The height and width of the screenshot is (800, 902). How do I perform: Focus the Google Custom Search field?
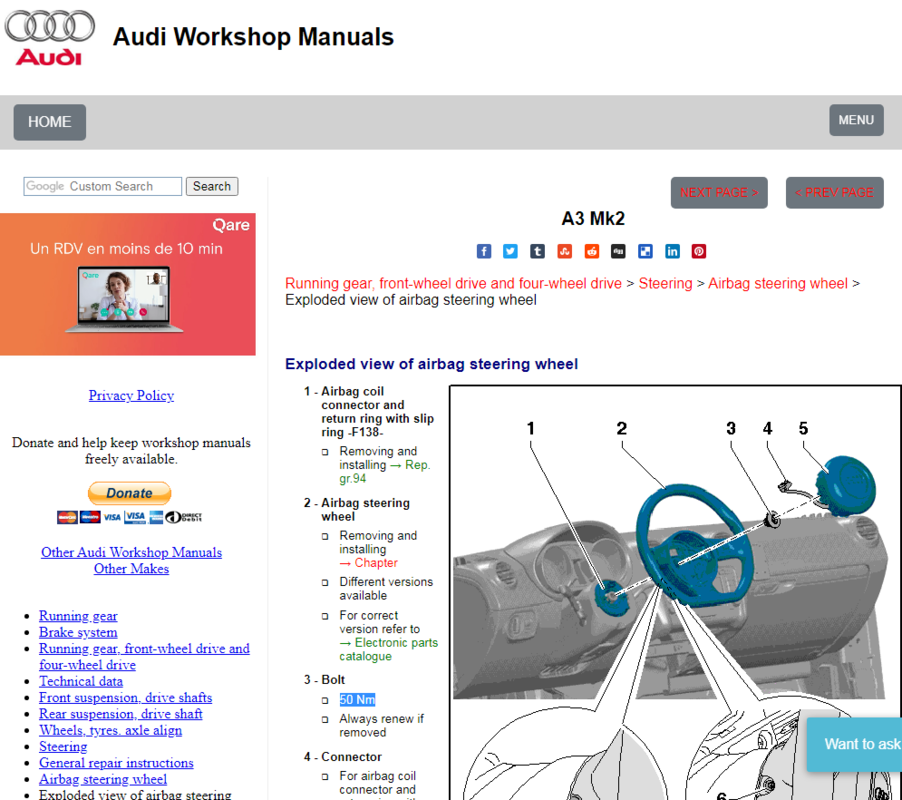click(103, 186)
